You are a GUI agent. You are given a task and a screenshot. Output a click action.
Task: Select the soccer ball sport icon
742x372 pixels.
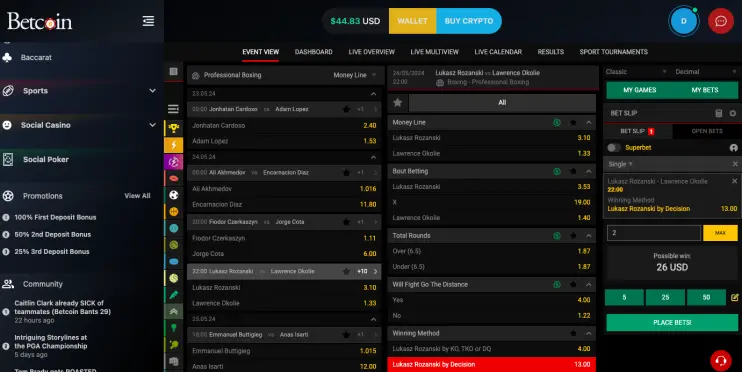(x=174, y=195)
